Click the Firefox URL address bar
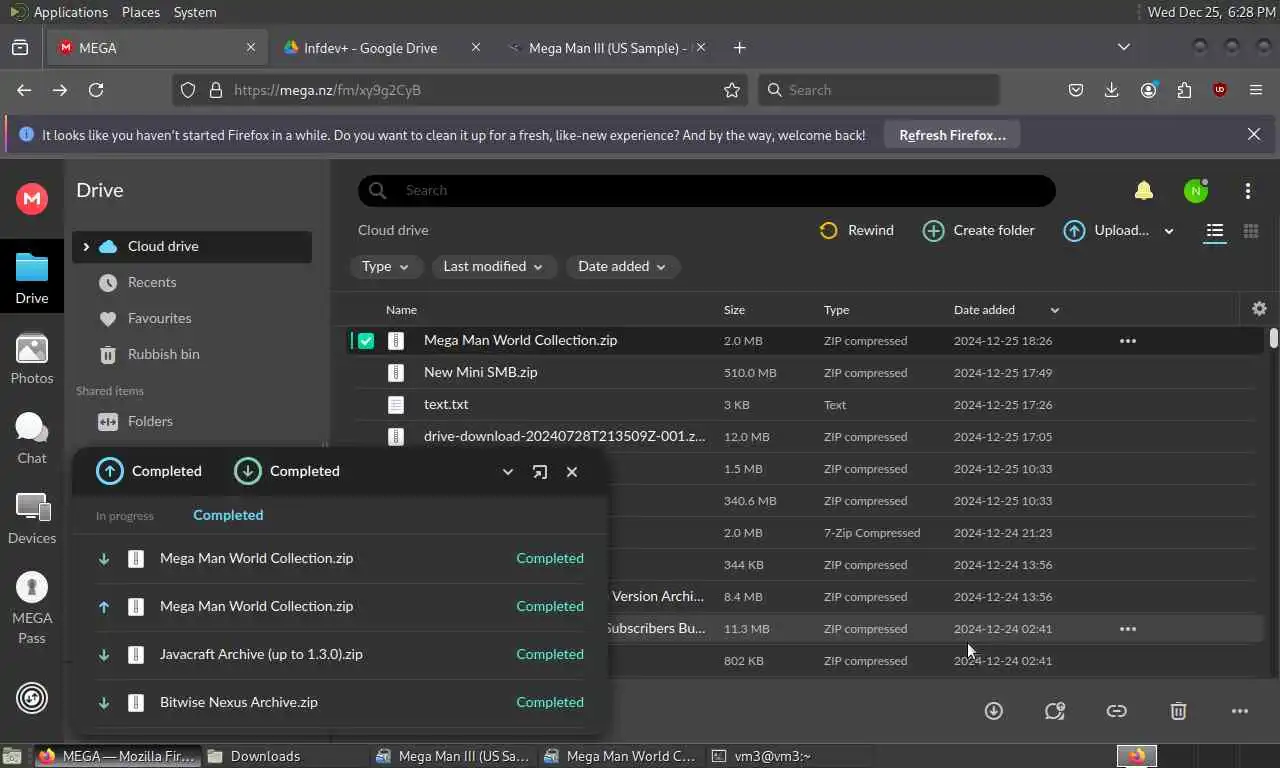This screenshot has height=768, width=1280. pyautogui.click(x=461, y=90)
